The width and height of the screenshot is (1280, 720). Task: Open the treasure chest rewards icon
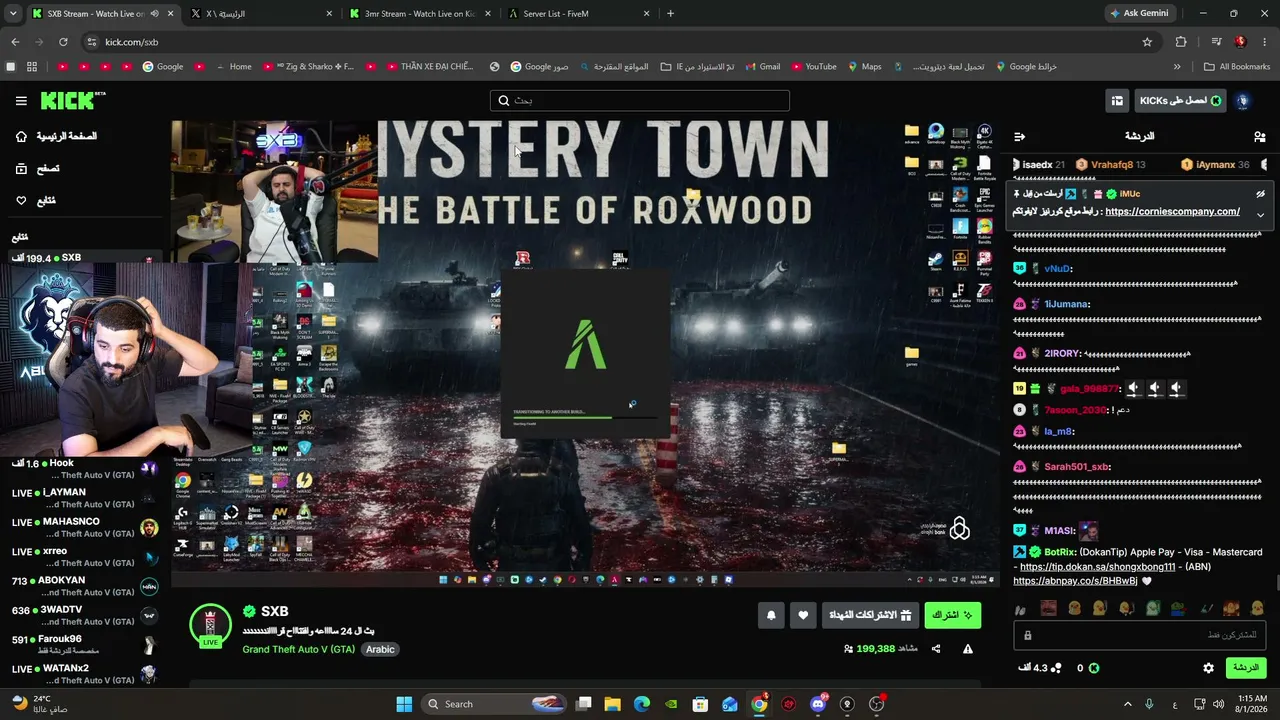[1117, 101]
